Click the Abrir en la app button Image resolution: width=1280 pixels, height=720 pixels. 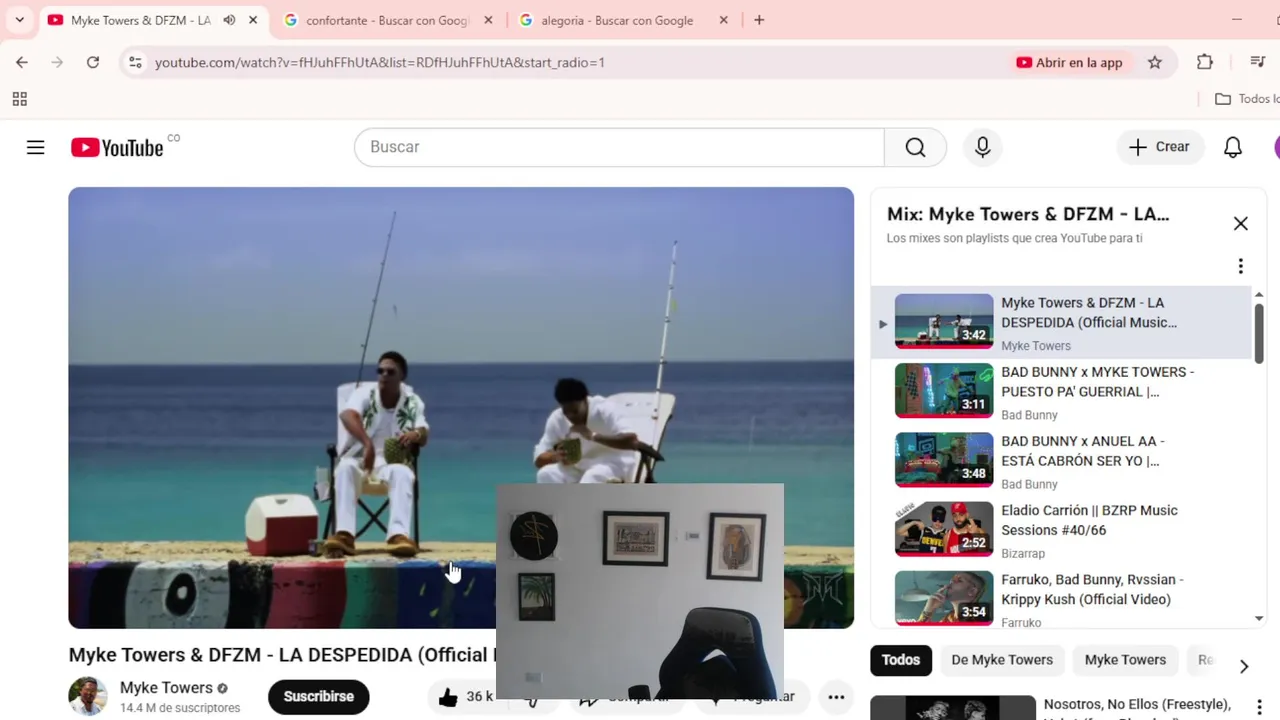coord(1069,62)
